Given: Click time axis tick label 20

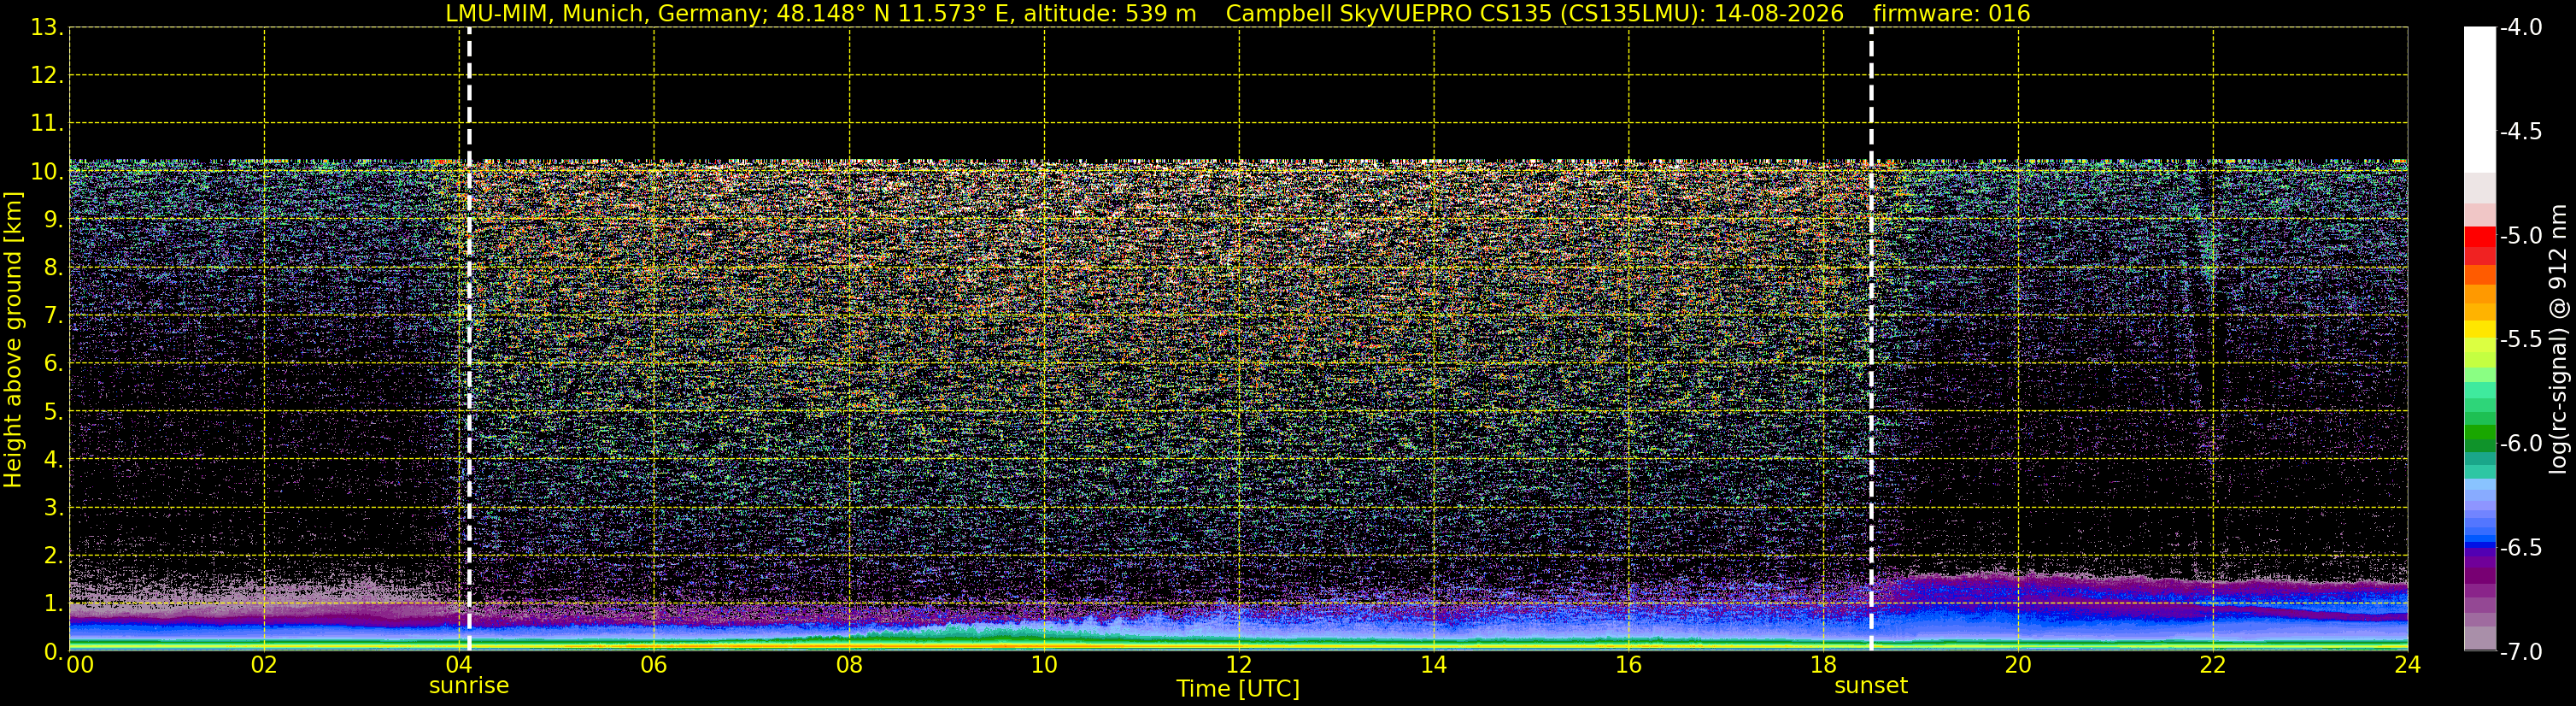Looking at the screenshot, I should pos(2018,665).
